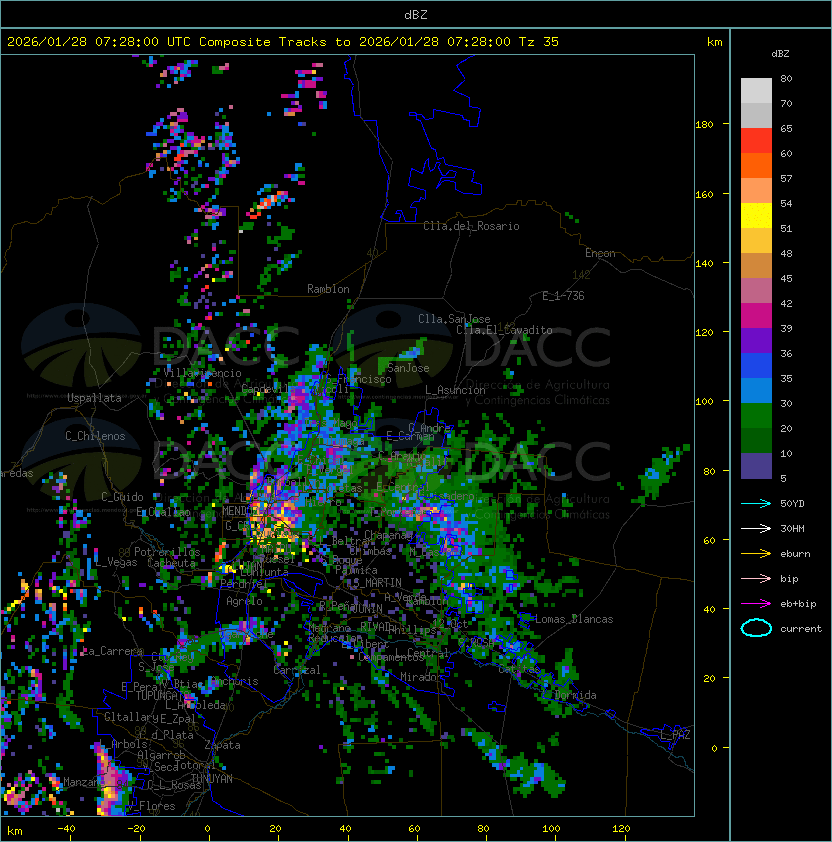Click the Encon map label
This screenshot has height=842, width=832.
(600, 253)
